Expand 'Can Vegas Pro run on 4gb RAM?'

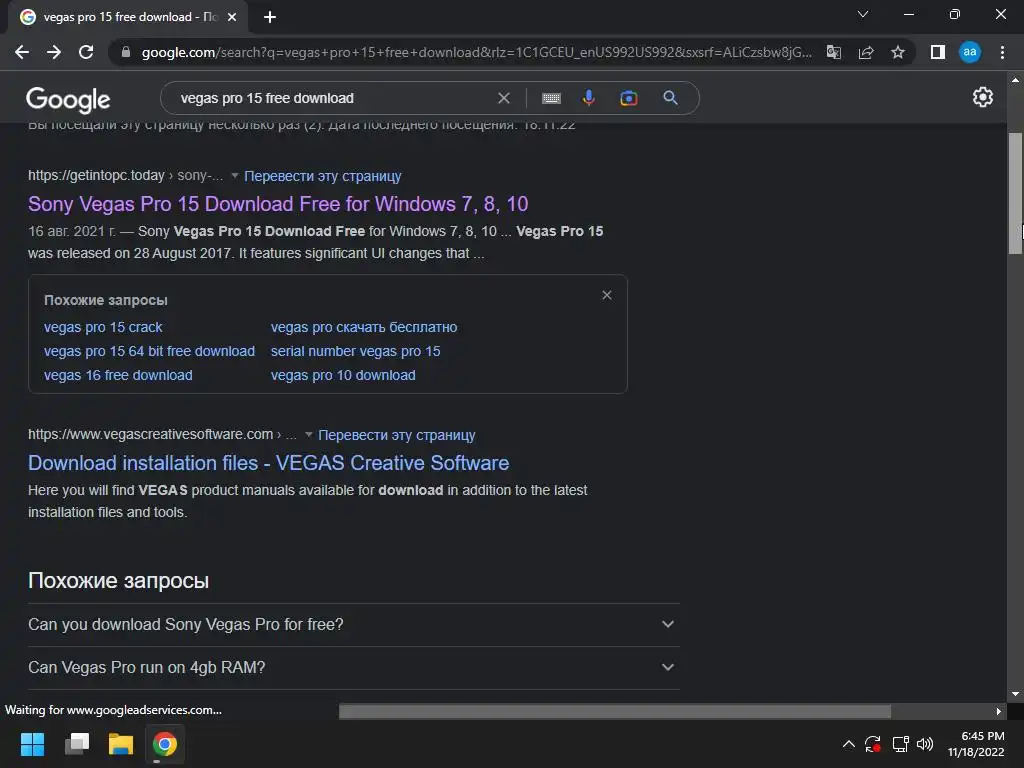pos(354,667)
